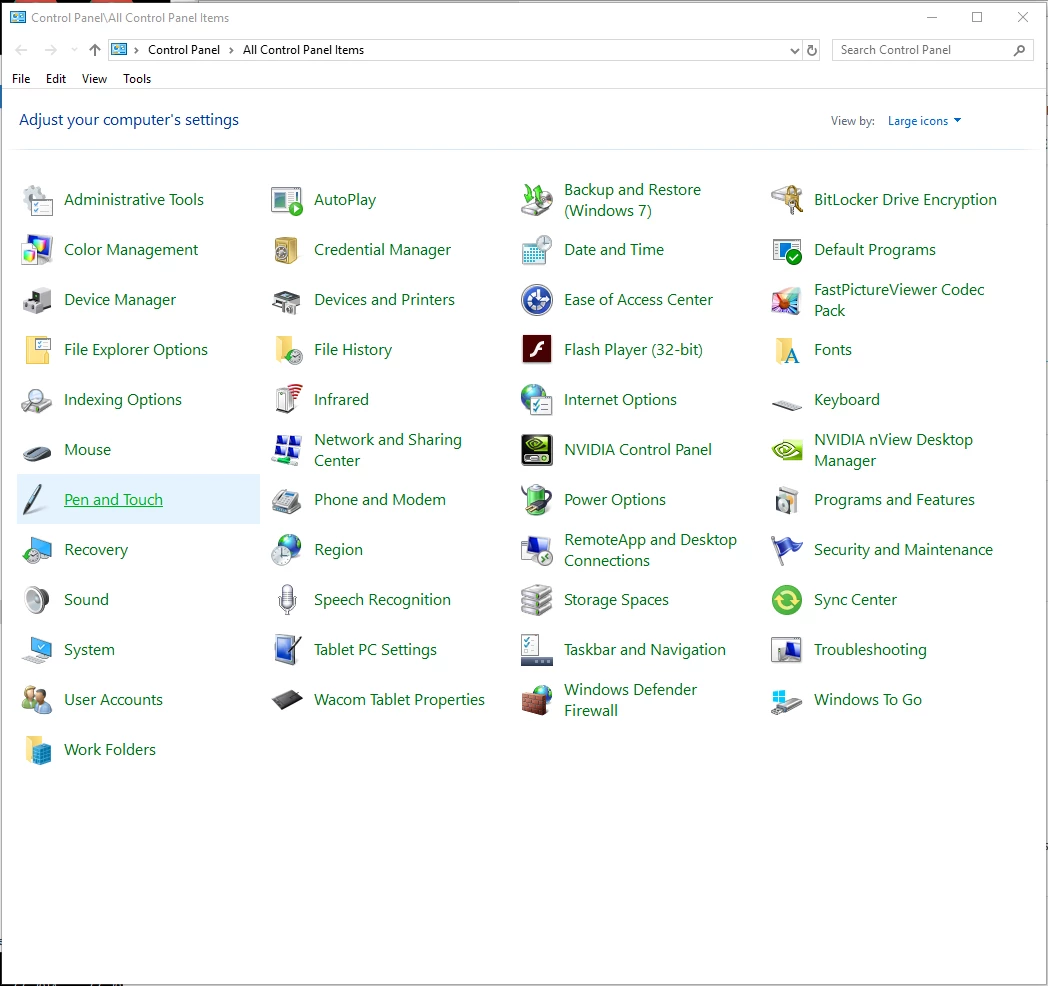
Task: Open RemoteApp and Desktop Connections link
Action: click(650, 550)
